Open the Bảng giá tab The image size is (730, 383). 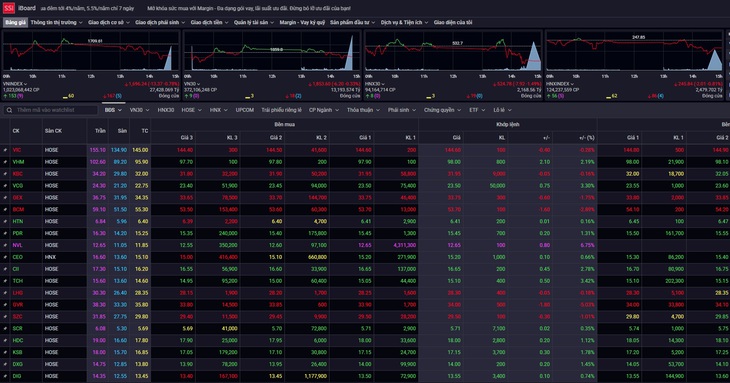tap(15, 22)
